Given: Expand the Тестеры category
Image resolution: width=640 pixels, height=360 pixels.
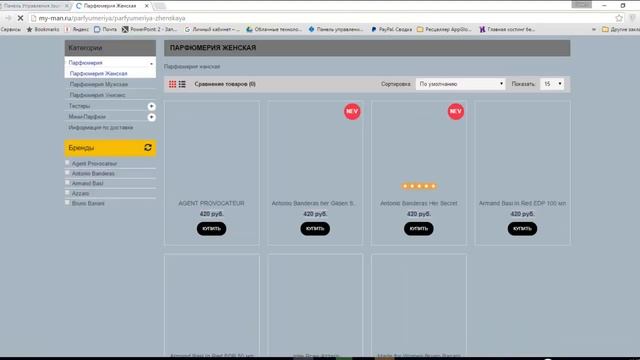Looking at the screenshot, I should coord(151,106).
